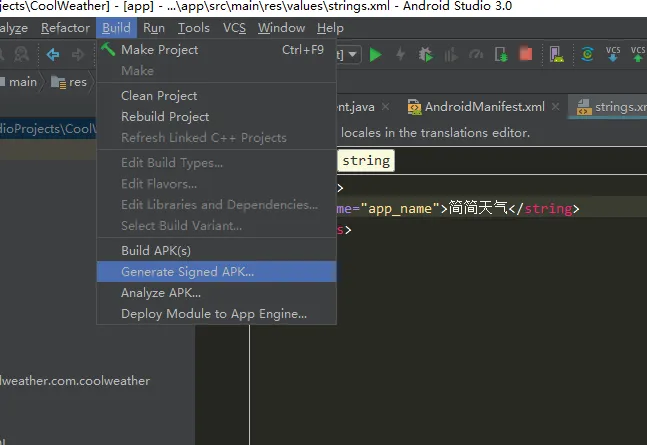Open the Tools menu
647x445 pixels.
[x=194, y=28]
